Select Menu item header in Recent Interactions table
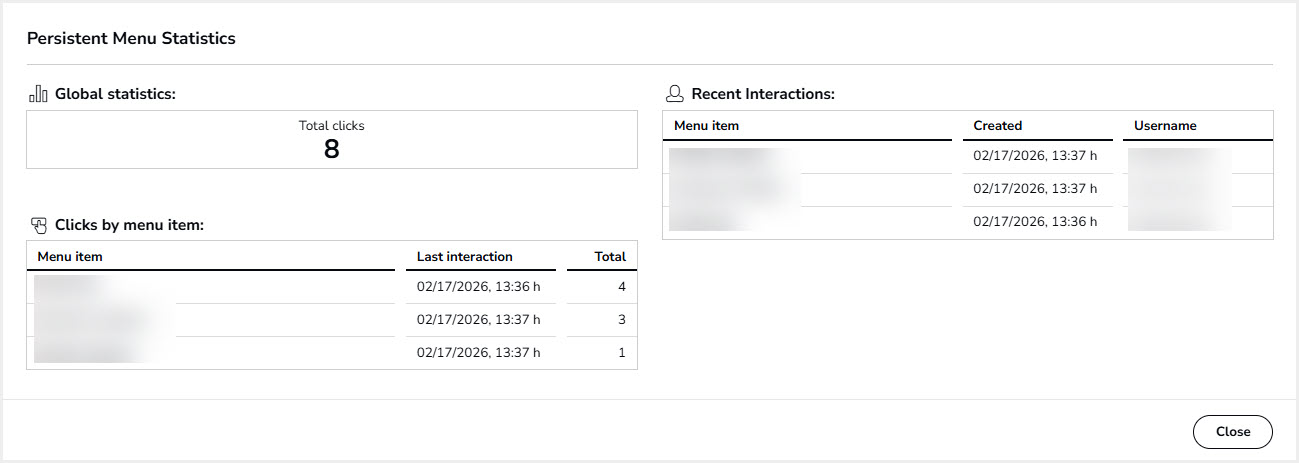 pyautogui.click(x=706, y=126)
